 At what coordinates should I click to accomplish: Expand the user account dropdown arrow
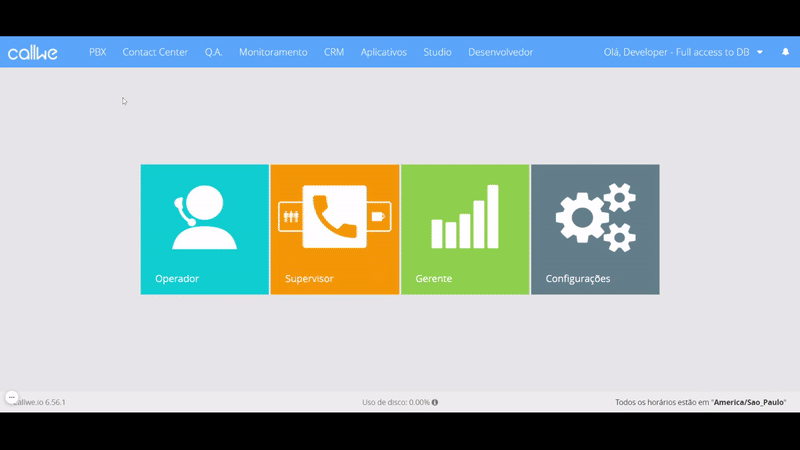coord(760,52)
